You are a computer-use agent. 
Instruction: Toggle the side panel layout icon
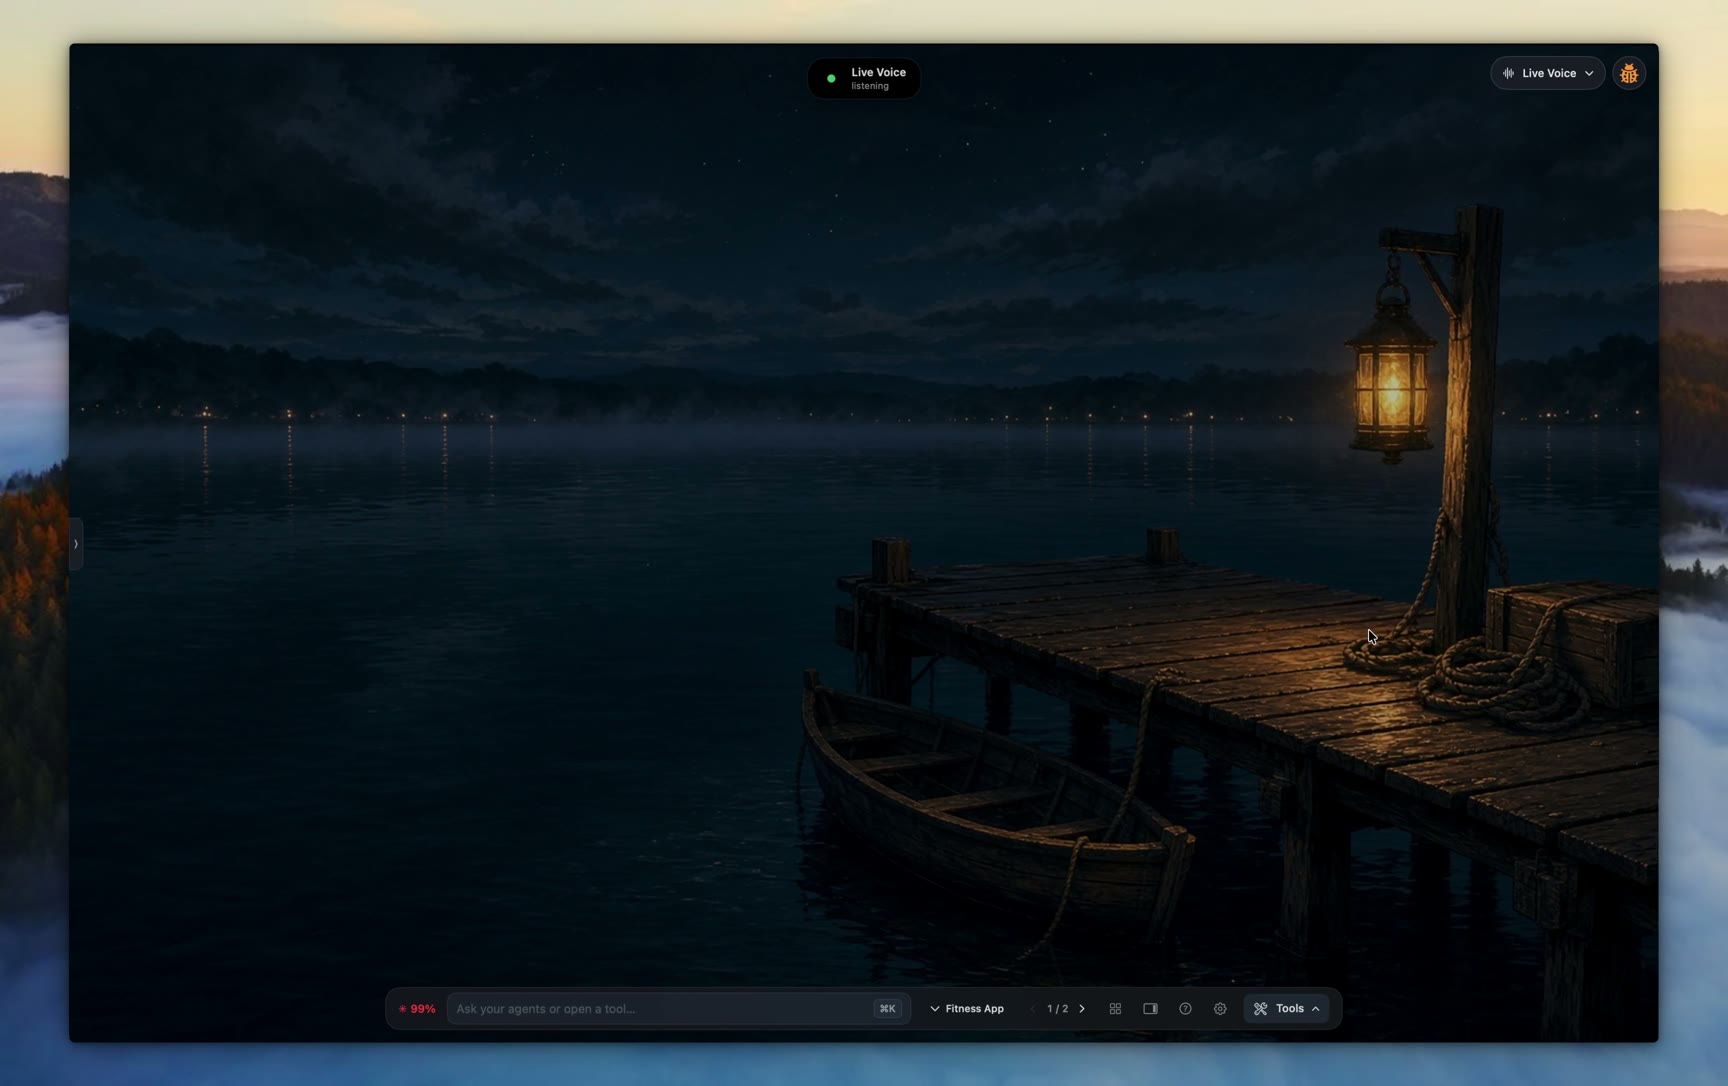click(x=1150, y=1009)
